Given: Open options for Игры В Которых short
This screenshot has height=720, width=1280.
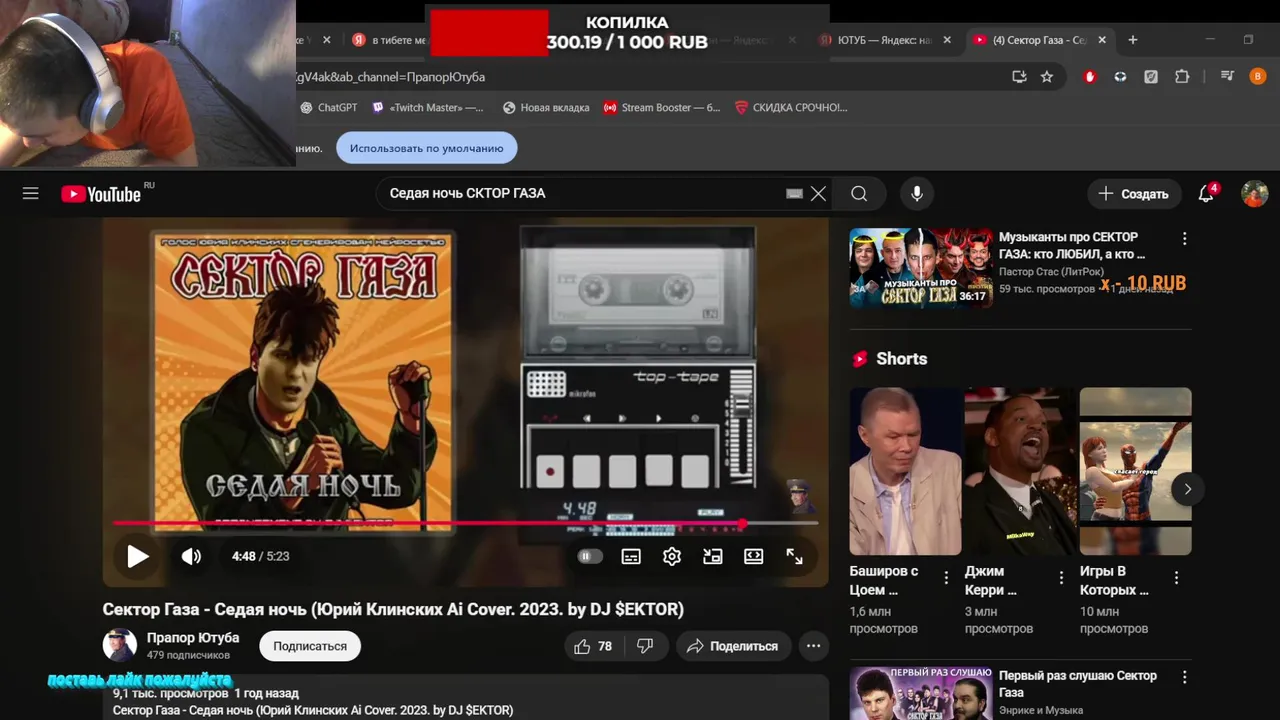Looking at the screenshot, I should tap(1177, 577).
